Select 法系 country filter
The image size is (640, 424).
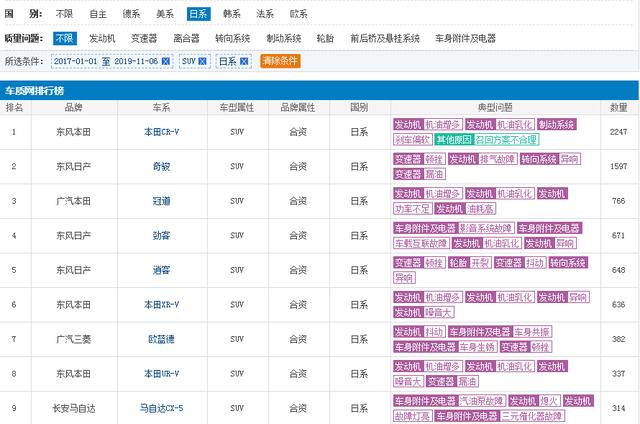click(265, 14)
